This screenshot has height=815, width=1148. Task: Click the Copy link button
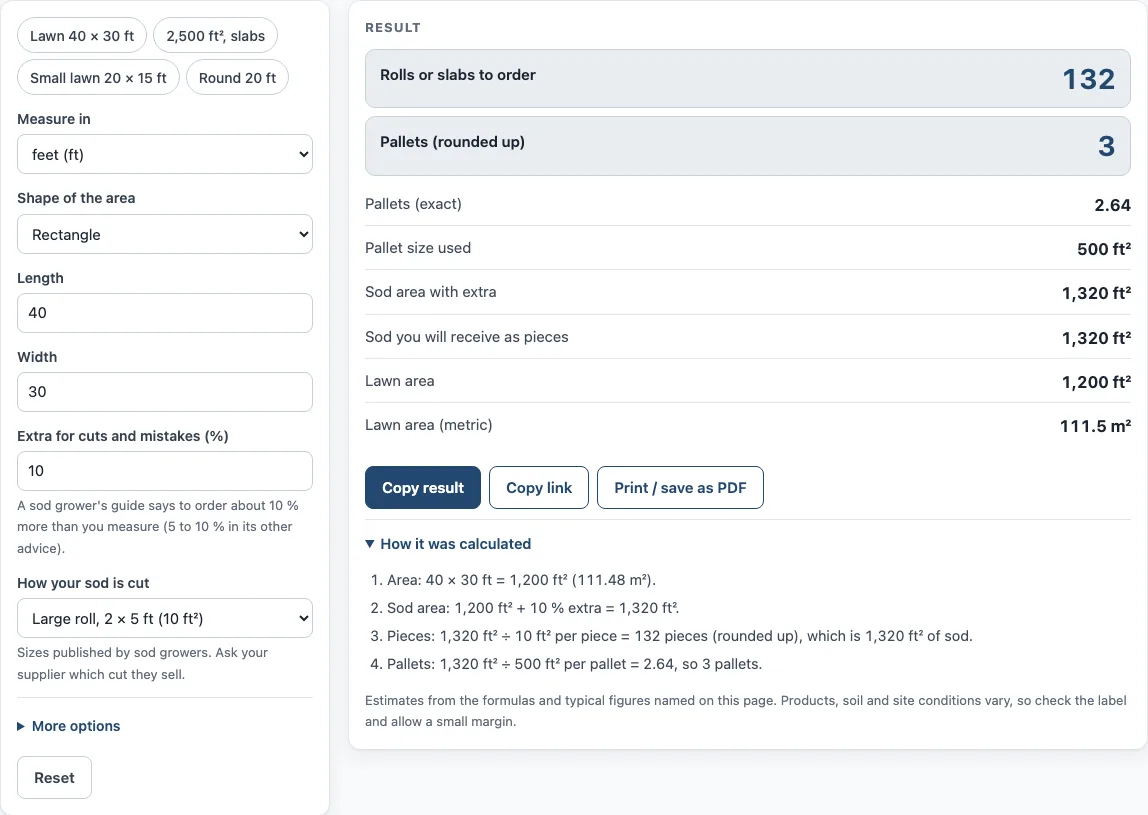coord(539,488)
